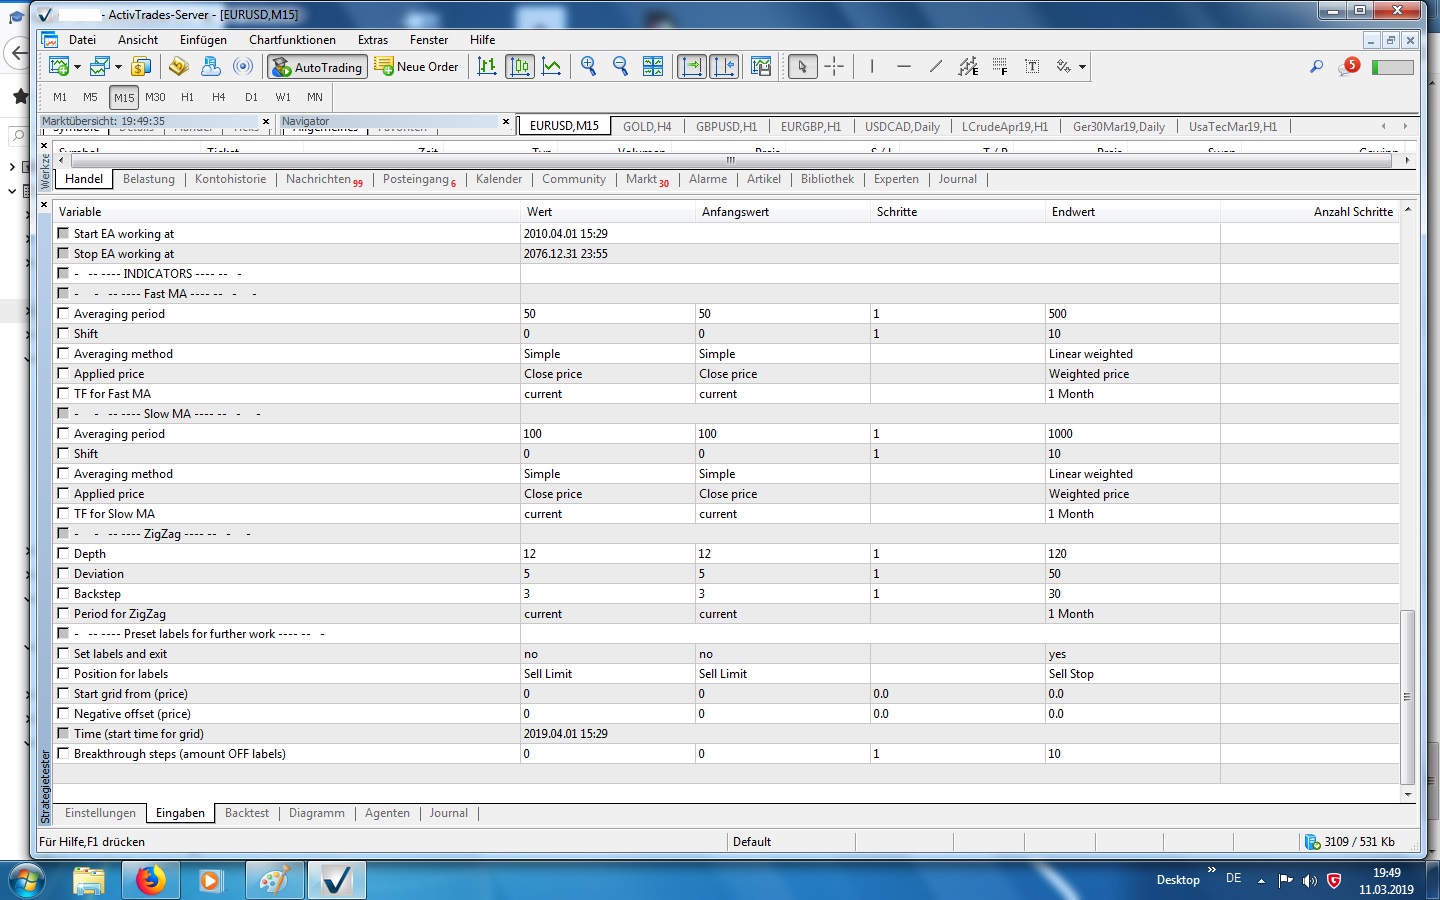The height and width of the screenshot is (900, 1440).
Task: Toggle the AutoTrading button
Action: 317,67
